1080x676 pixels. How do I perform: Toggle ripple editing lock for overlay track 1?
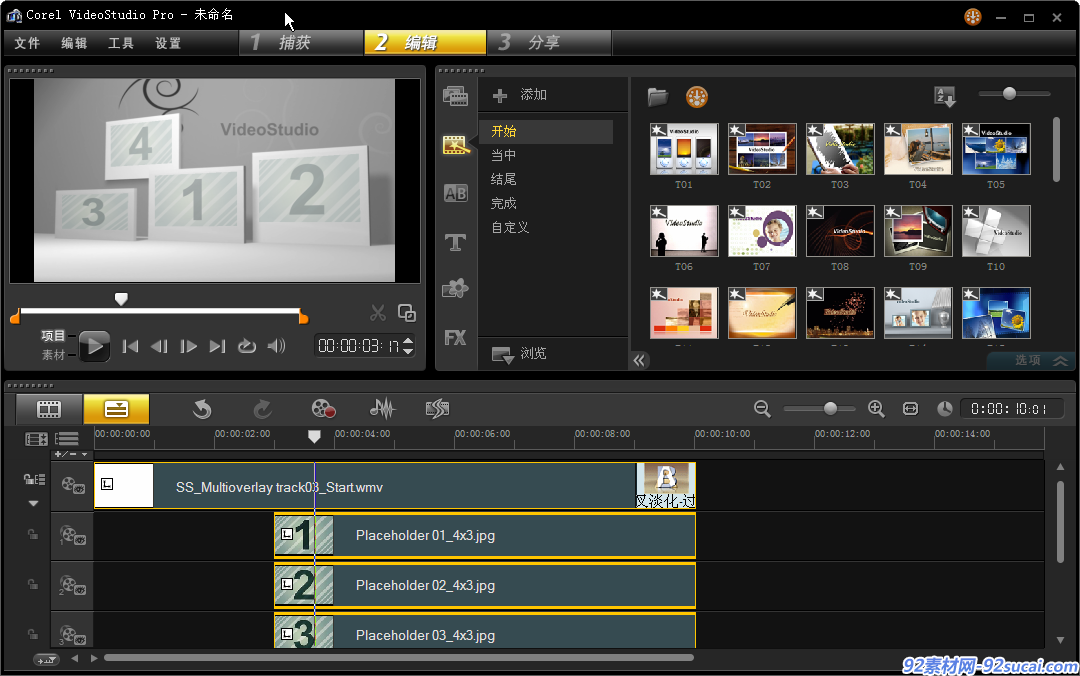(32, 534)
